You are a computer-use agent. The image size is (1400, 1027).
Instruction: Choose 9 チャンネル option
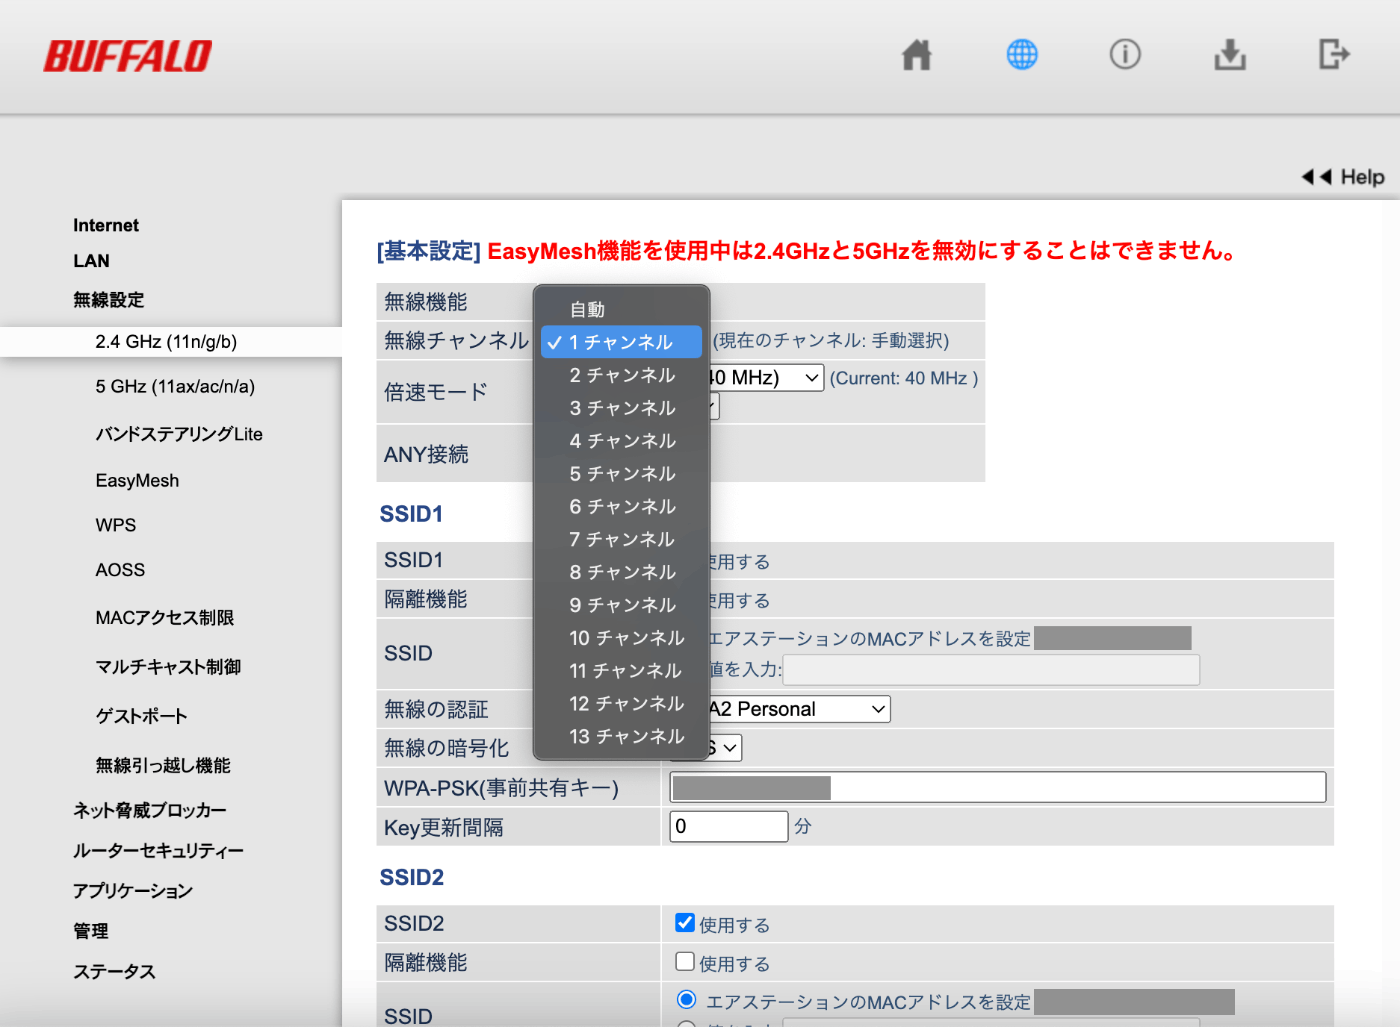621,605
